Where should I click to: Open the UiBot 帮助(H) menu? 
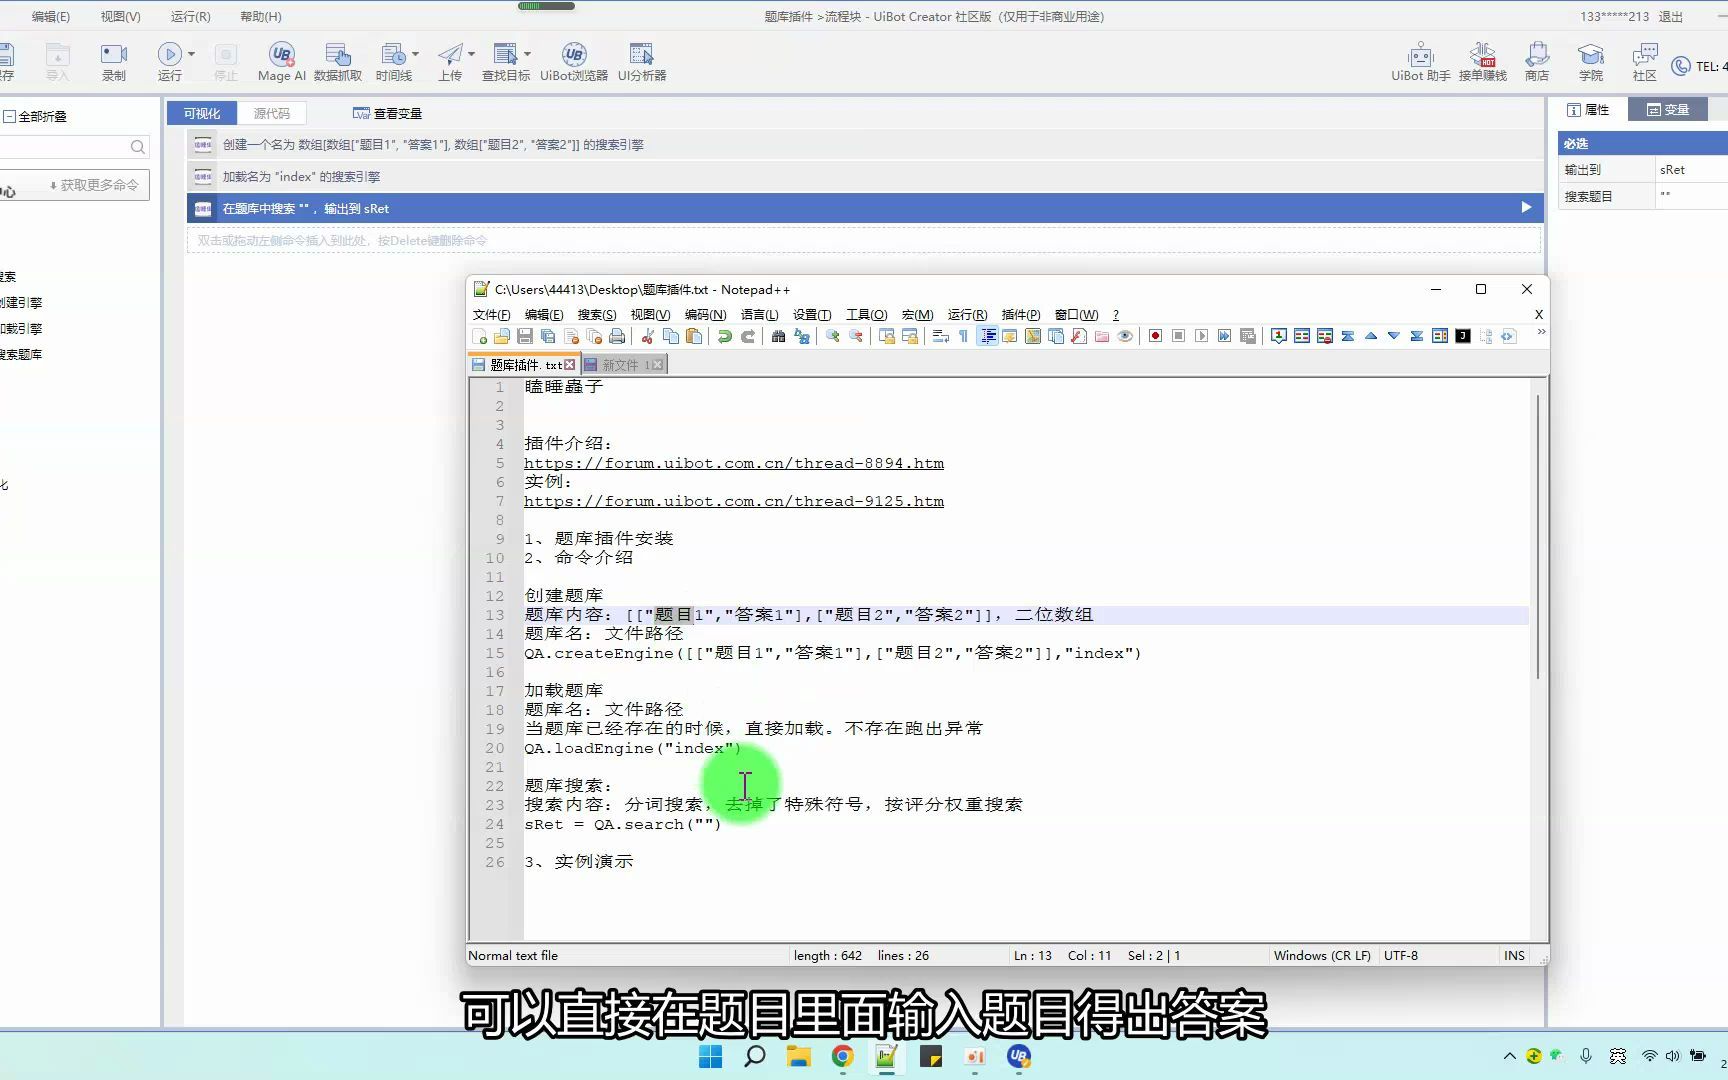click(261, 16)
